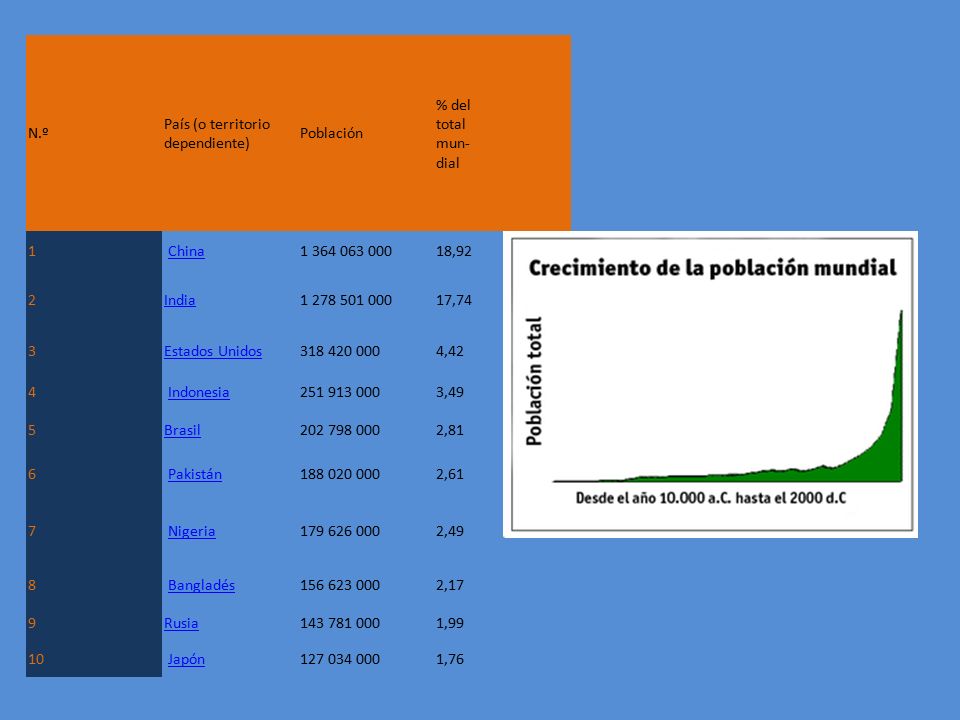Click the value 156 623 000
The width and height of the screenshot is (960, 720).
(x=340, y=585)
